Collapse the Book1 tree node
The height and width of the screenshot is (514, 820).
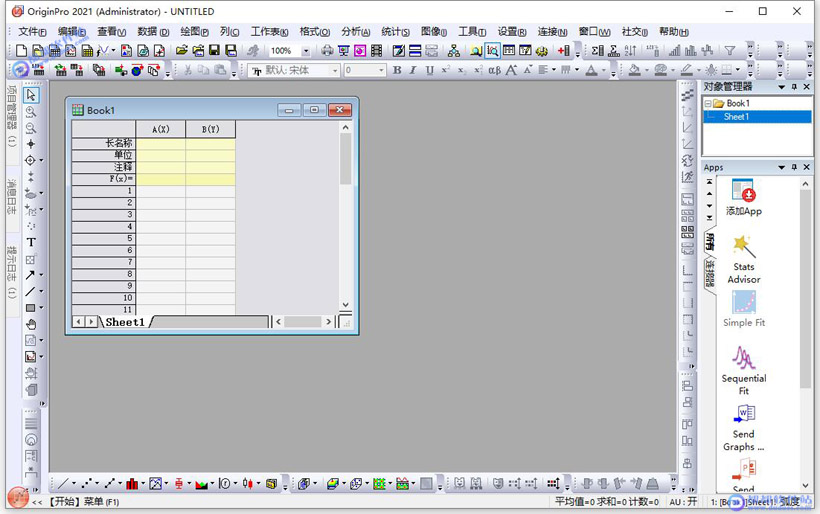point(708,104)
